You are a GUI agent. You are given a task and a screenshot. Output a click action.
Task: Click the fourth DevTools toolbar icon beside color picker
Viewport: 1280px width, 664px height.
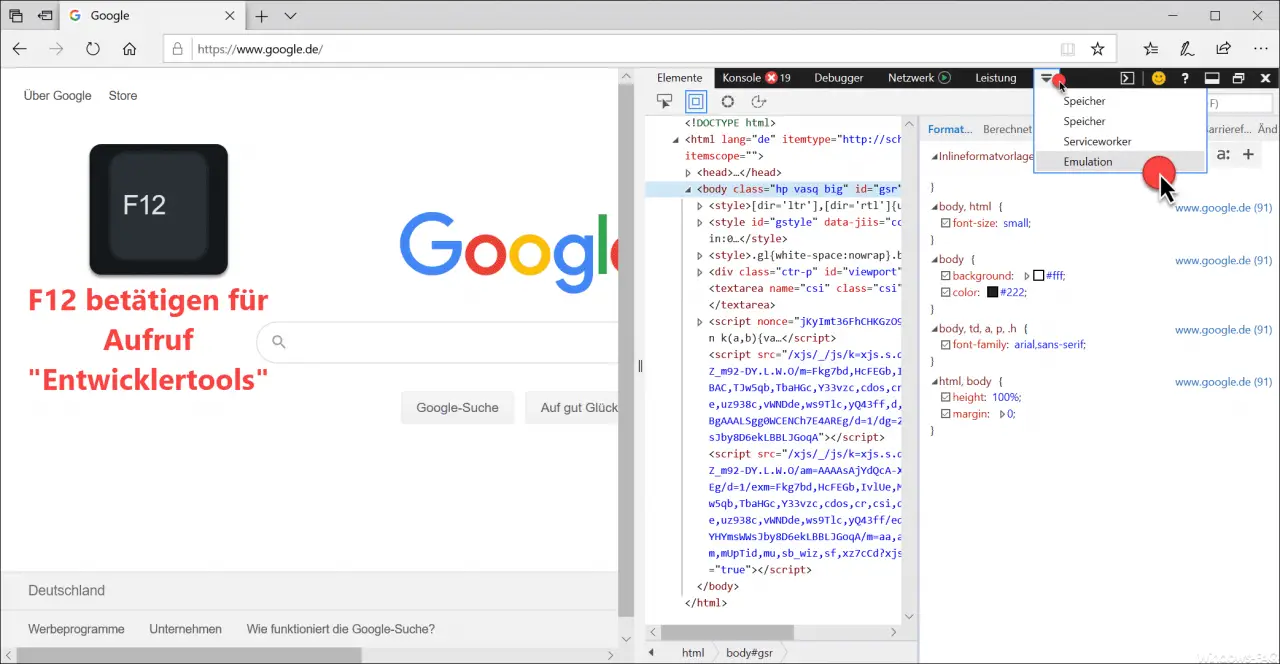click(x=759, y=101)
